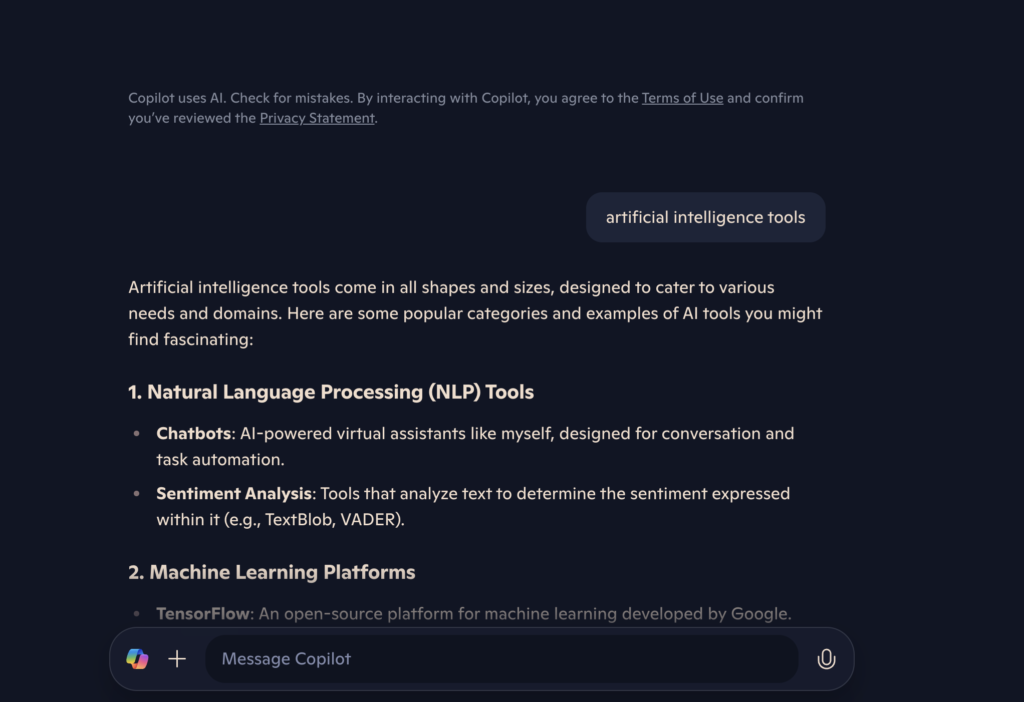Viewport: 1024px width, 702px height.
Task: Click the bold TensorFlow term
Action: [x=203, y=613]
